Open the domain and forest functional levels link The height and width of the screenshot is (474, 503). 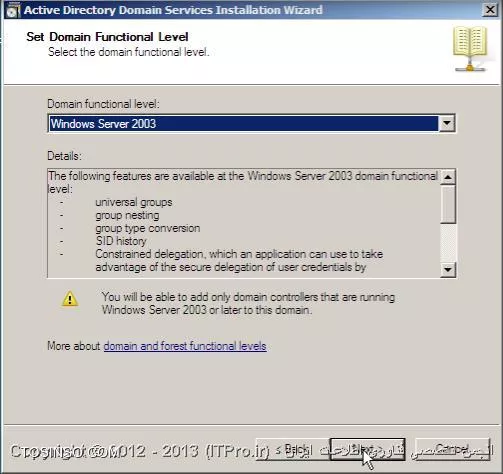click(185, 346)
